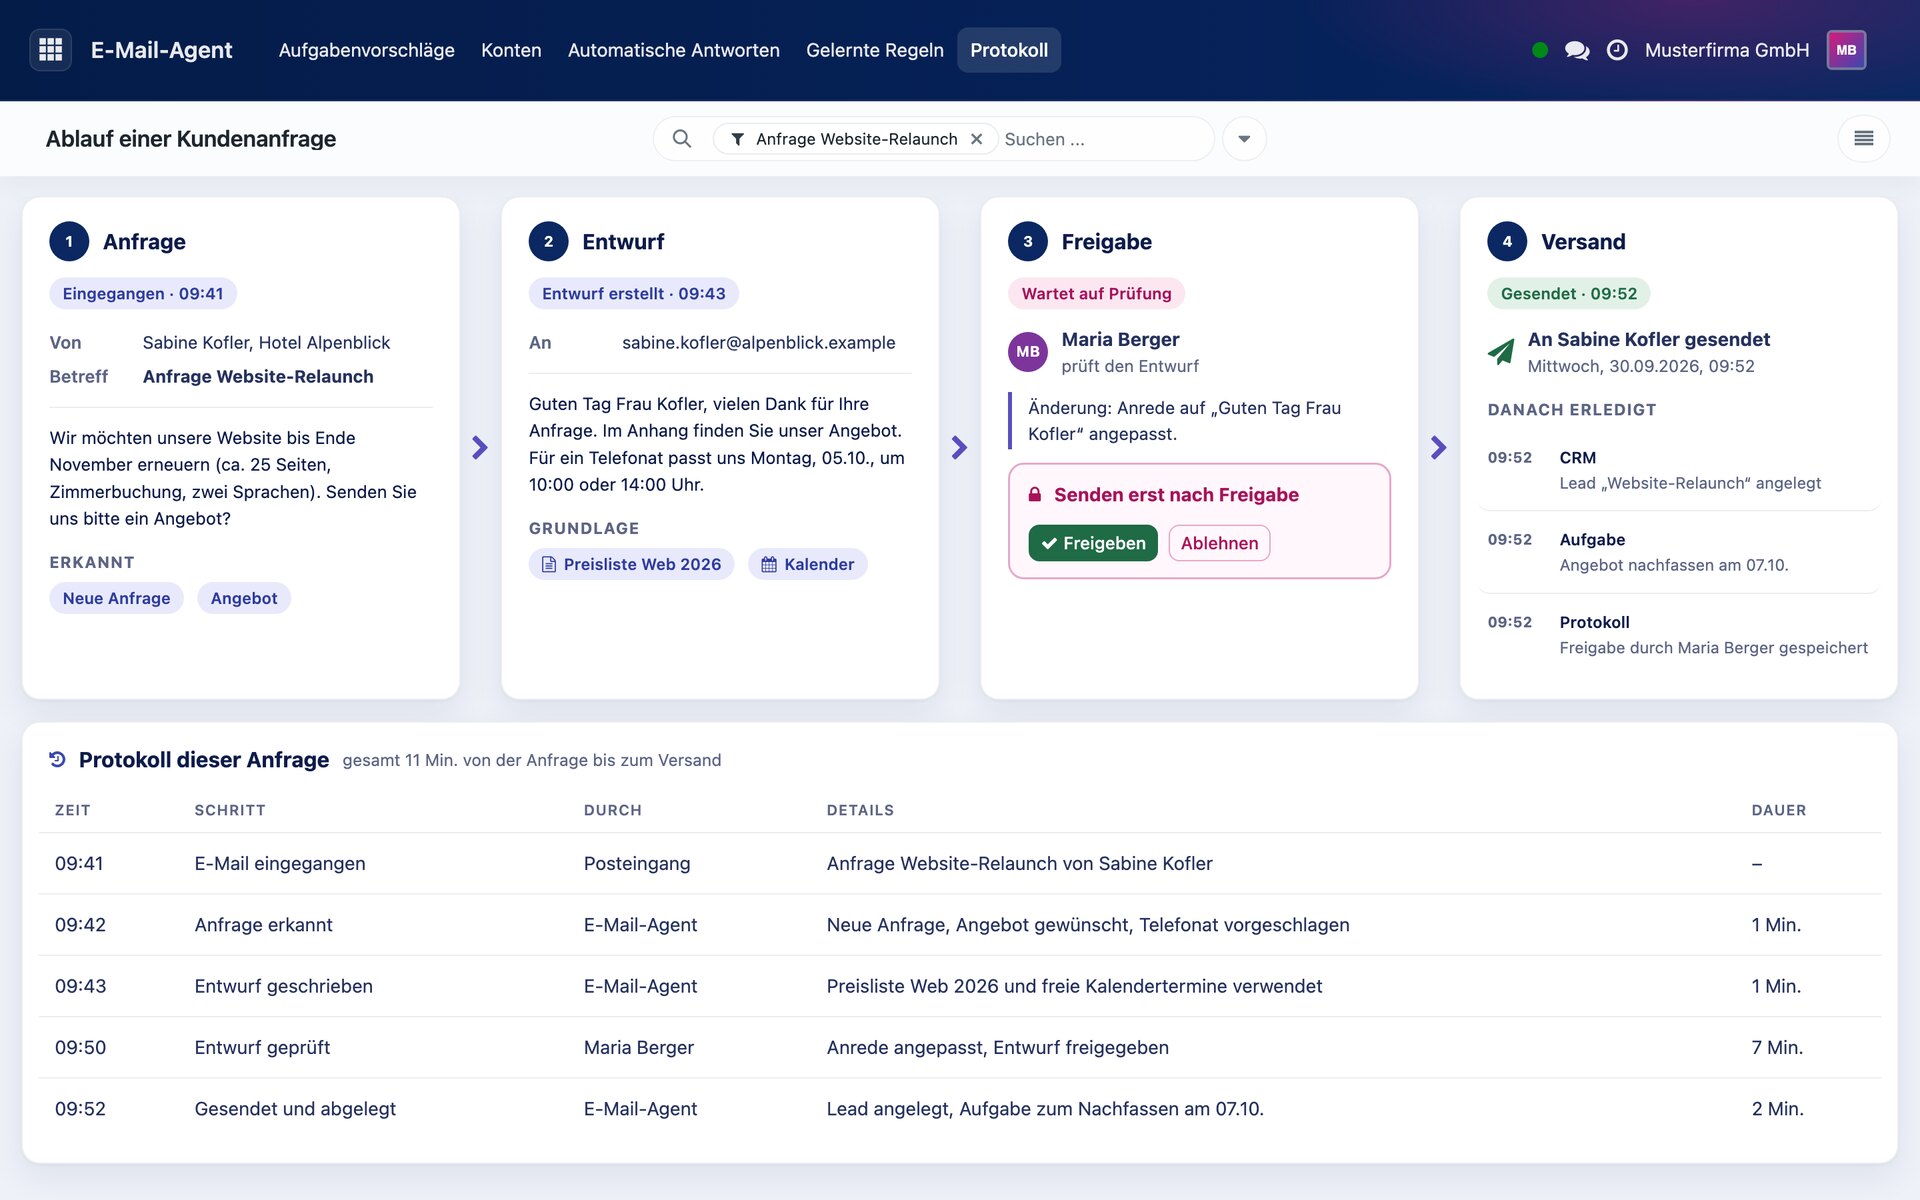Open the MB user avatar menu
This screenshot has width=1920, height=1200.
[1846, 50]
